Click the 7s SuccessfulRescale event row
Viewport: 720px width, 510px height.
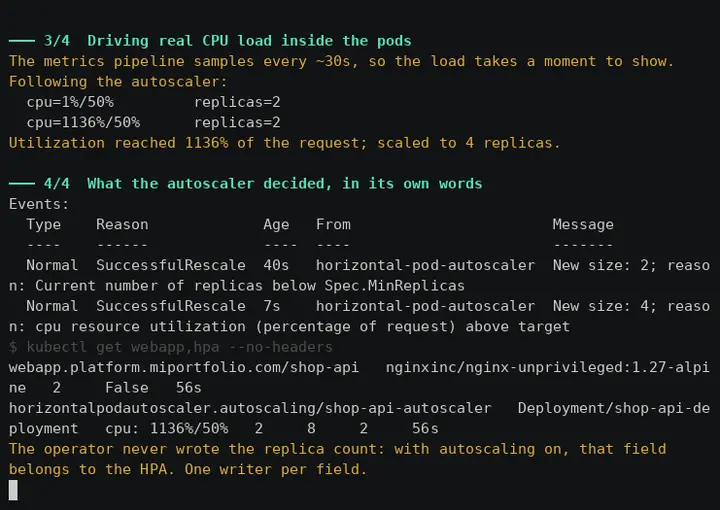pos(360,316)
